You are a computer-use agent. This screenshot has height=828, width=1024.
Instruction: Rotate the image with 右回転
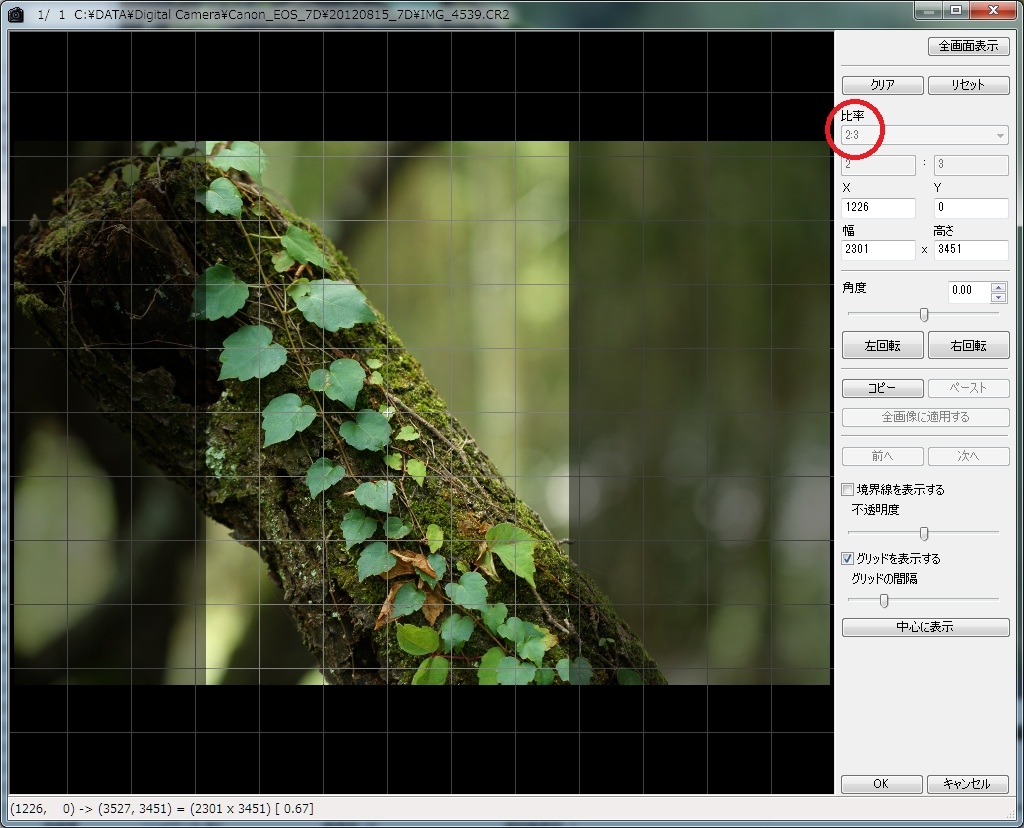968,346
